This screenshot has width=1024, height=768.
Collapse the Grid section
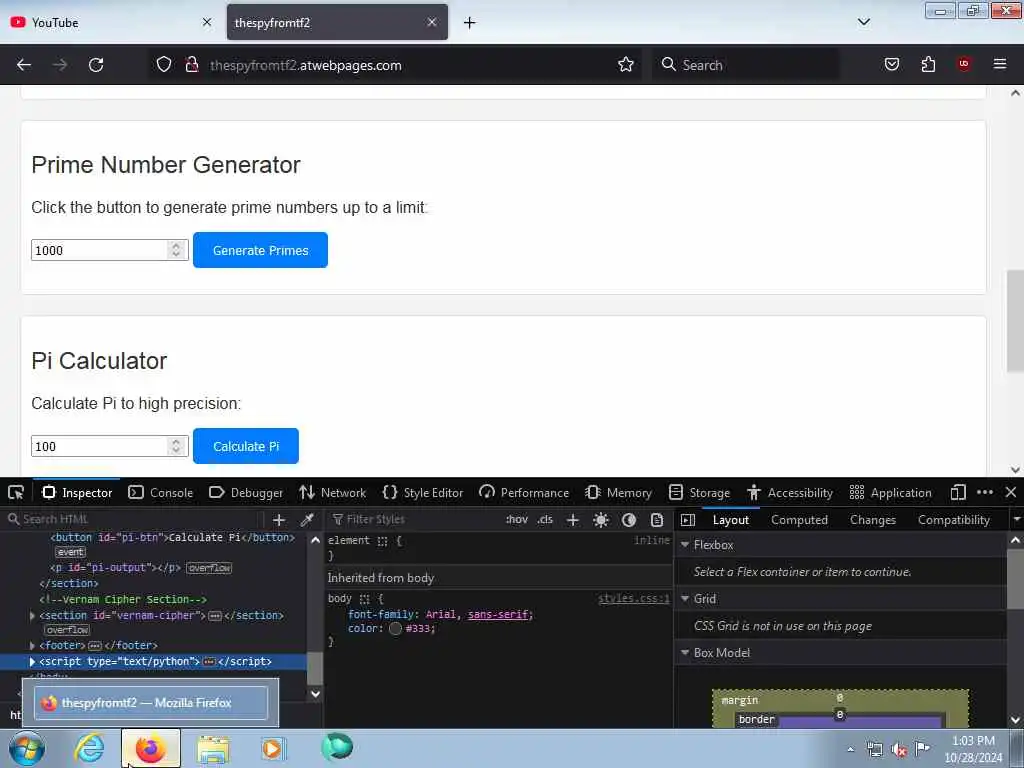point(685,599)
